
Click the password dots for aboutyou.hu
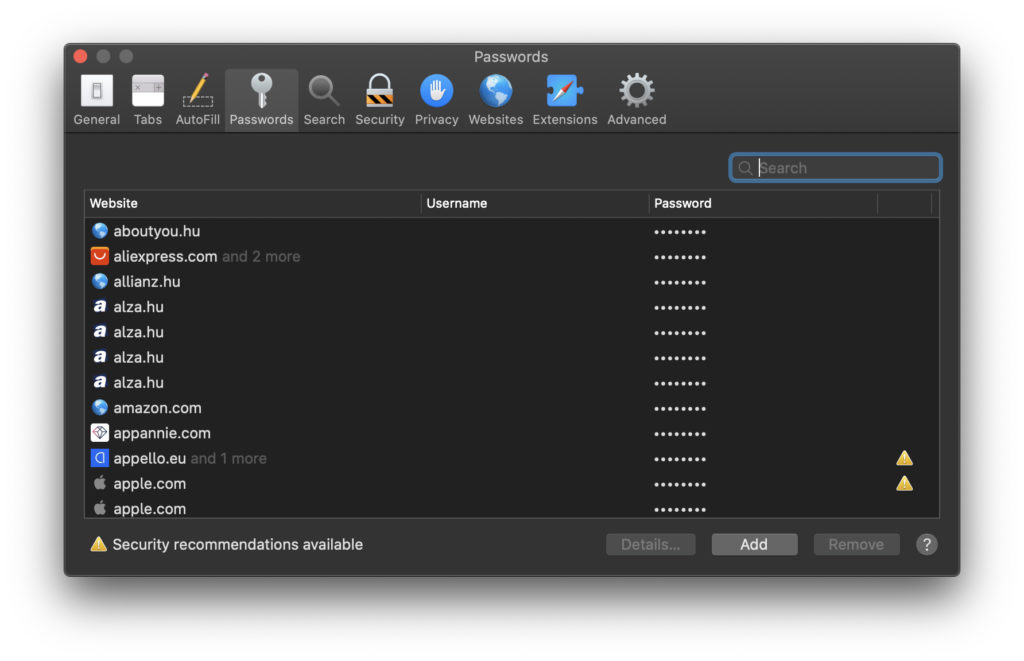(x=680, y=232)
